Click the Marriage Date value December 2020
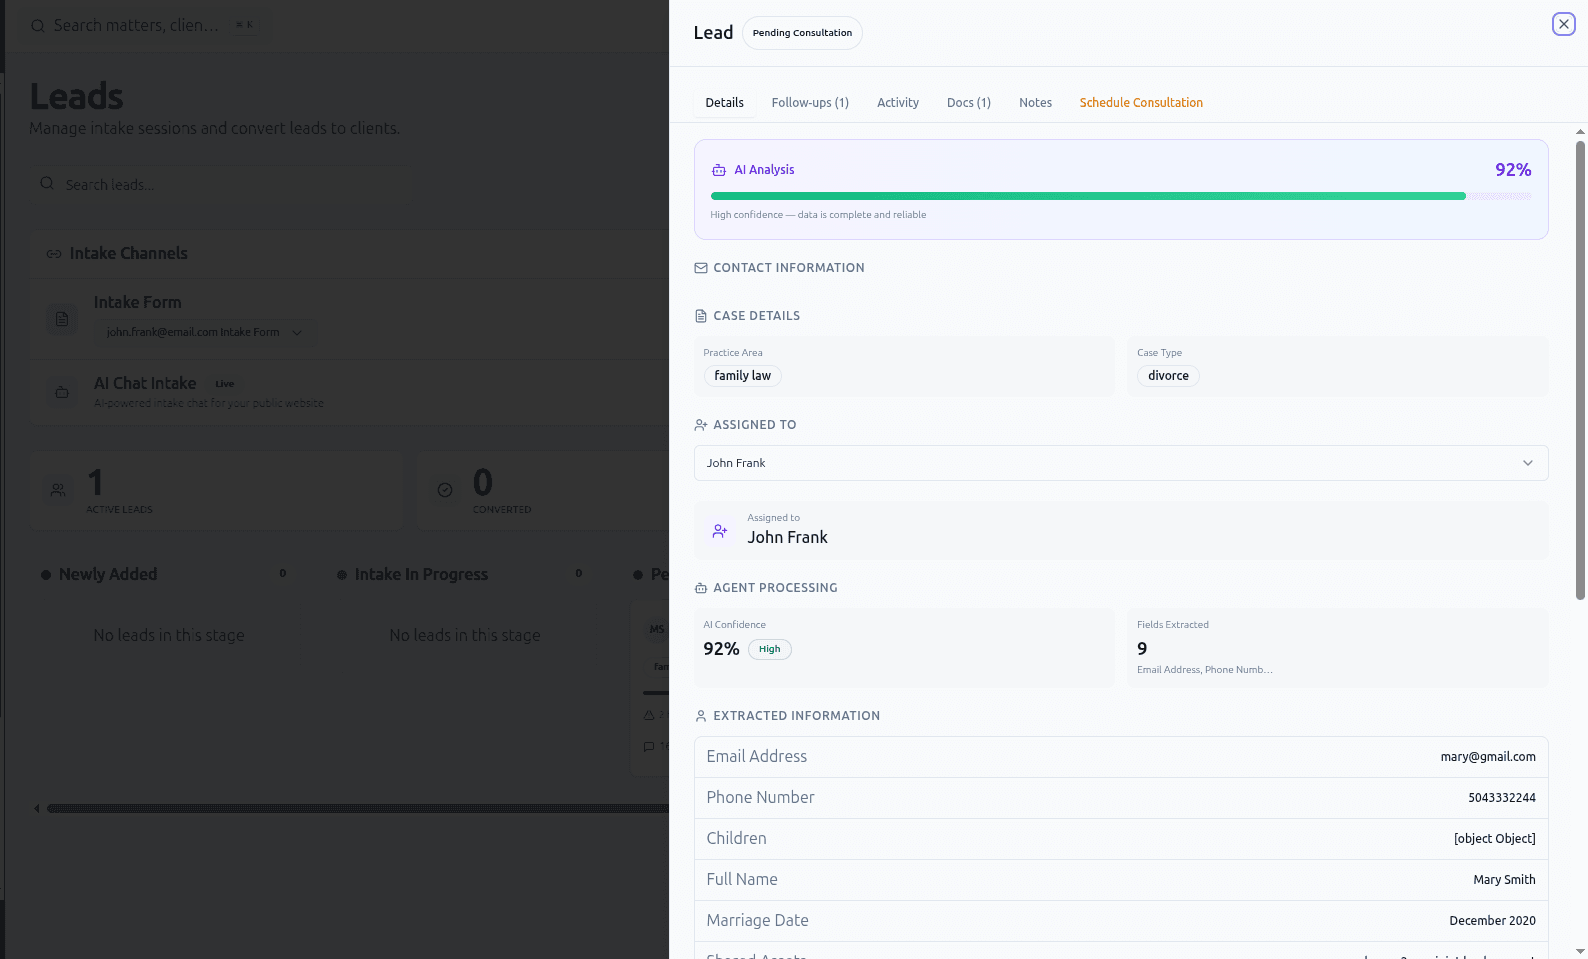This screenshot has height=959, width=1588. (1493, 921)
